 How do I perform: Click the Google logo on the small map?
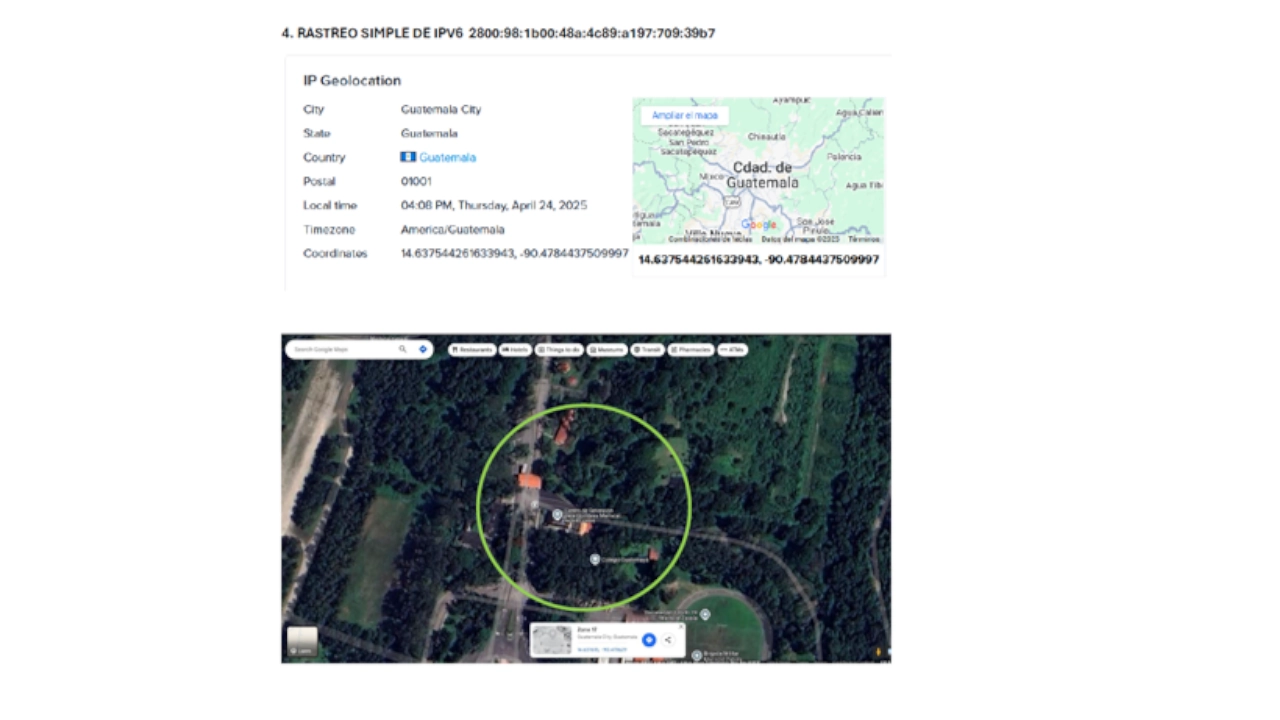pyautogui.click(x=758, y=225)
